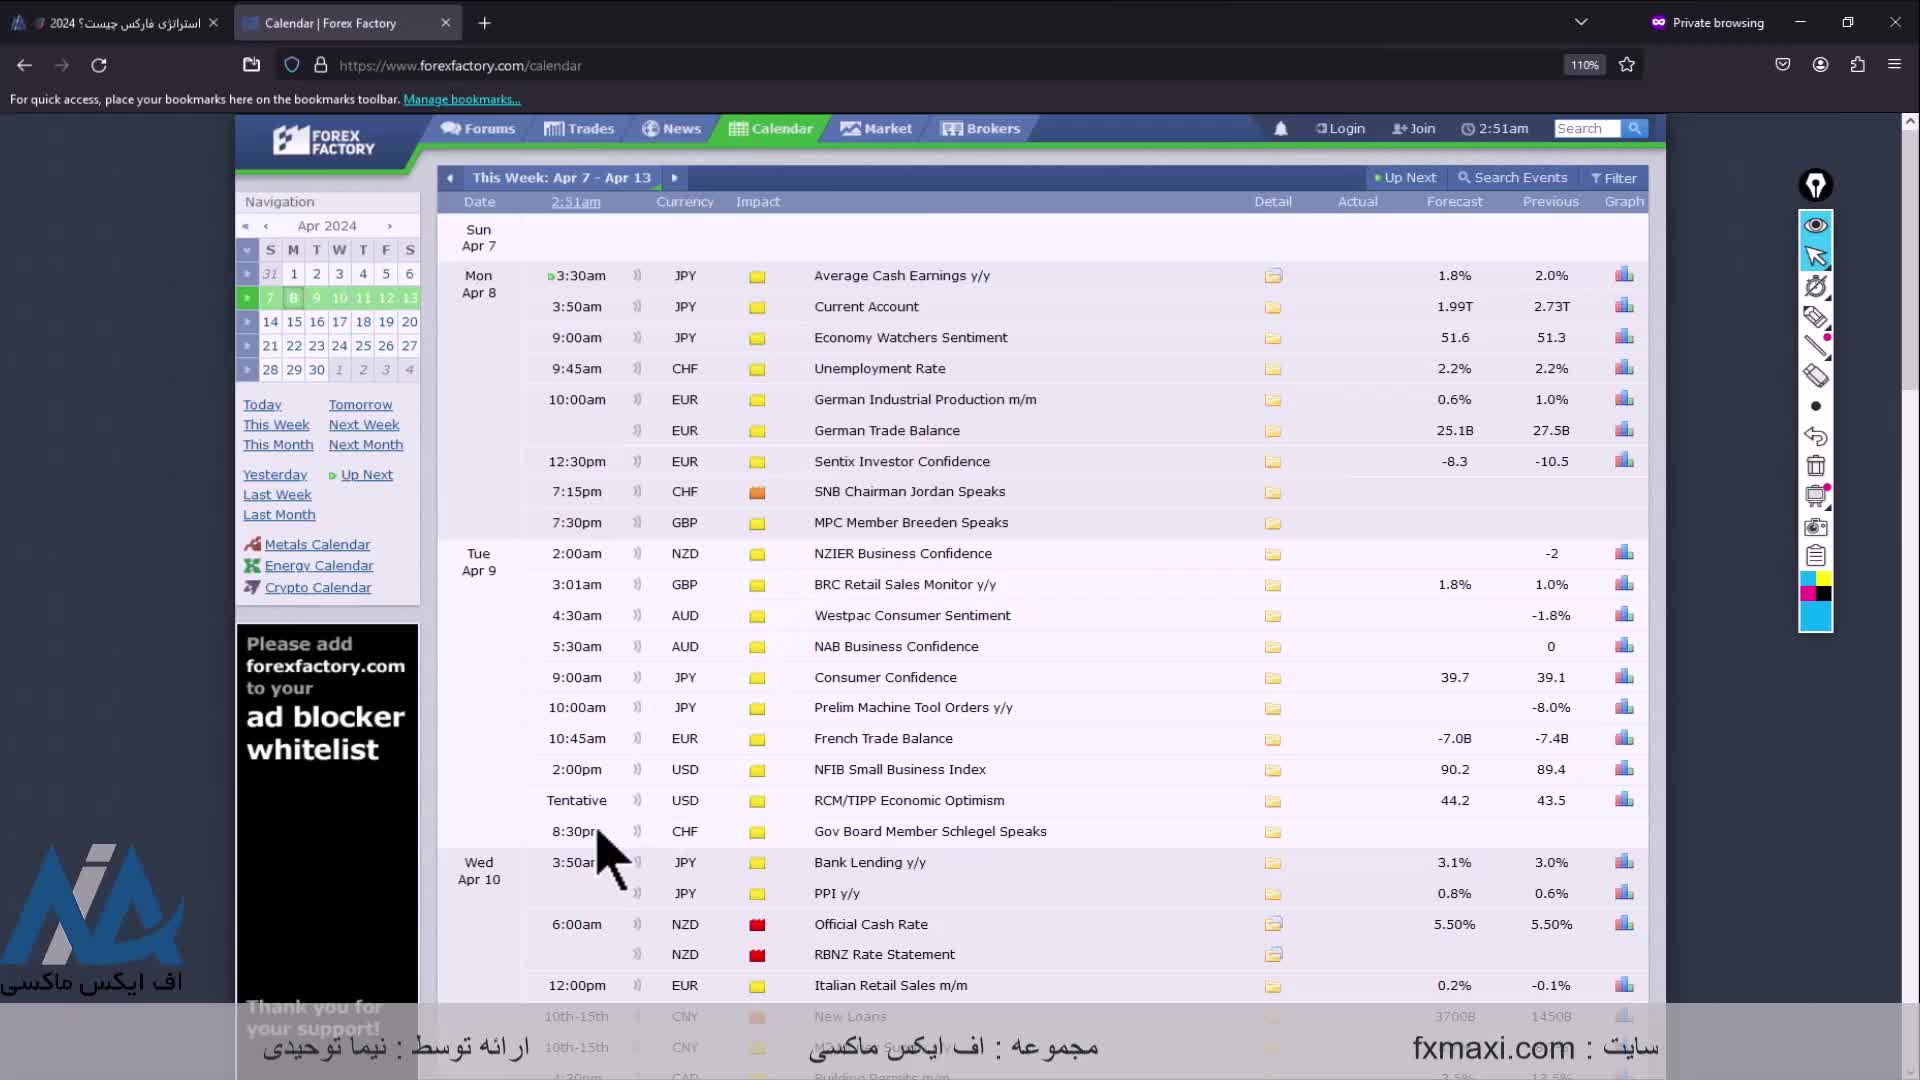Click the camera screenshot icon
1920x1080 pixels.
tap(1815, 527)
